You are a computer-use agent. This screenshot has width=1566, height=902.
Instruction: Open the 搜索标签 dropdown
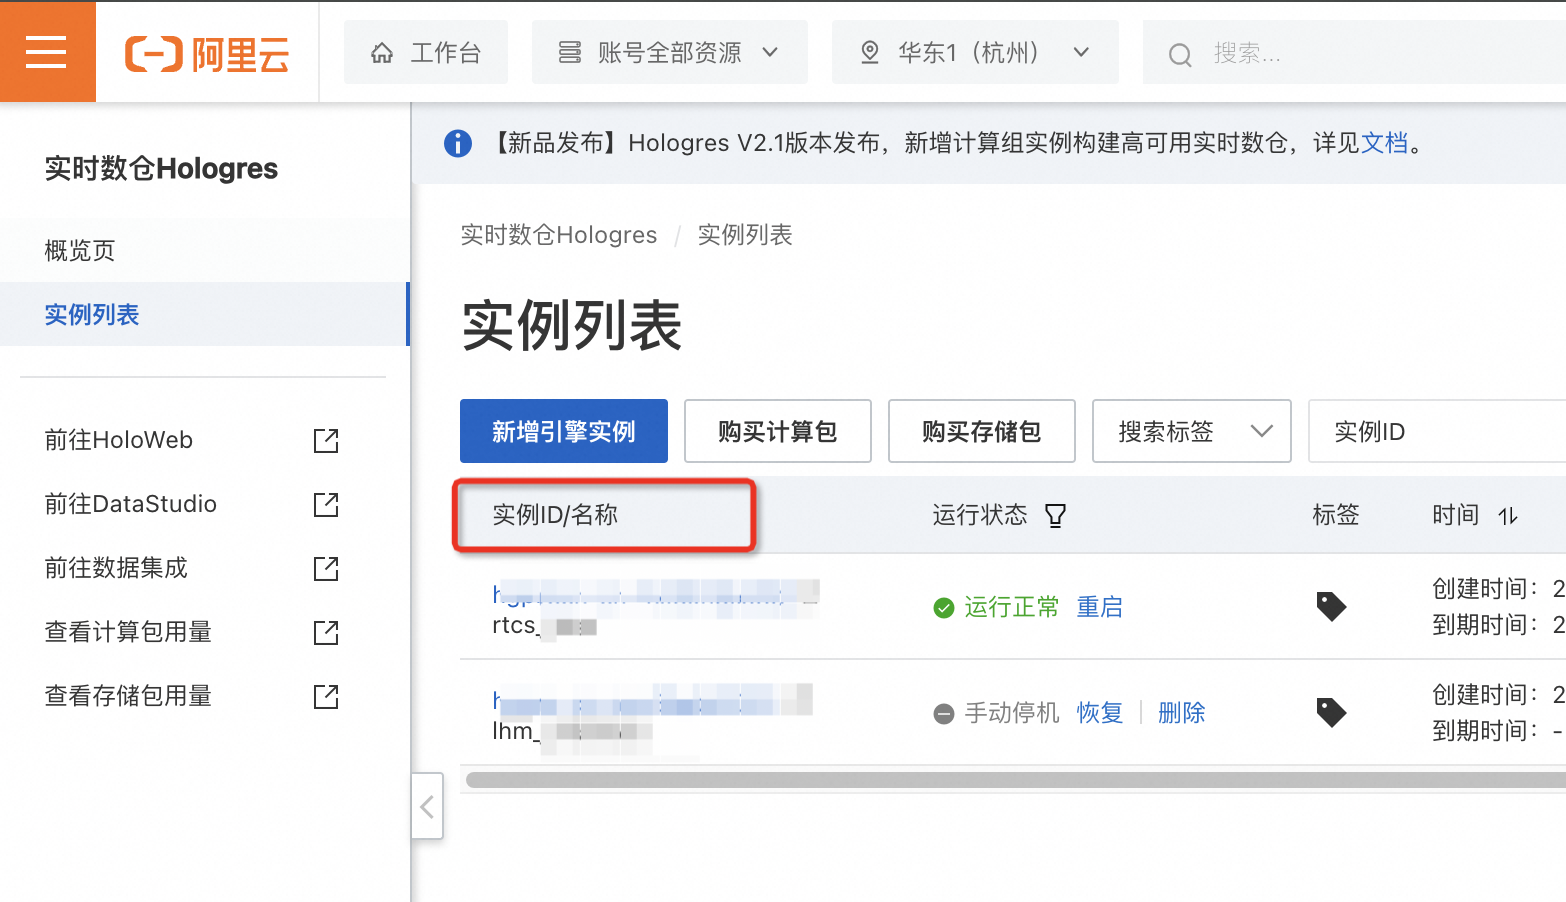click(1192, 431)
